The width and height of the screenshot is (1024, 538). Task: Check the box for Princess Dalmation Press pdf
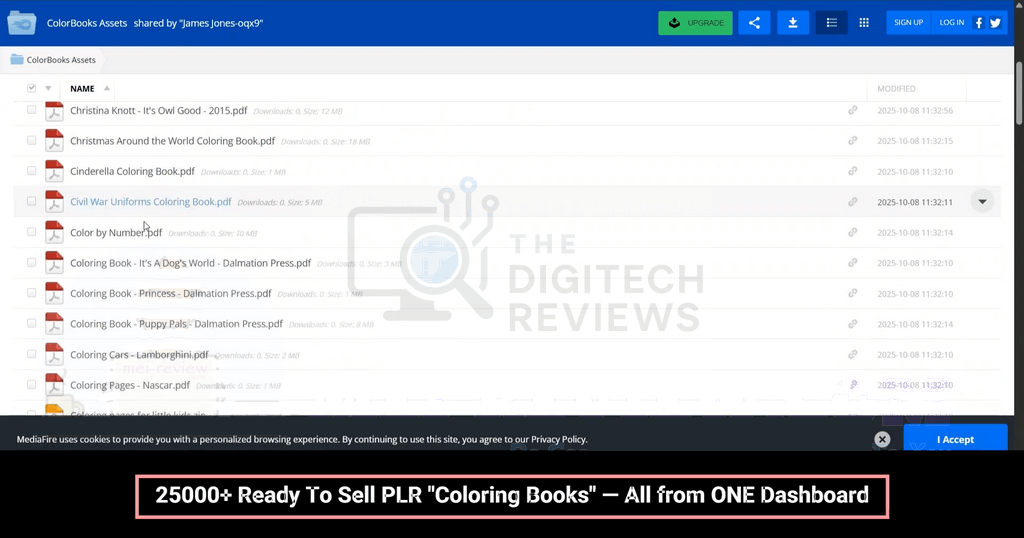pos(31,293)
